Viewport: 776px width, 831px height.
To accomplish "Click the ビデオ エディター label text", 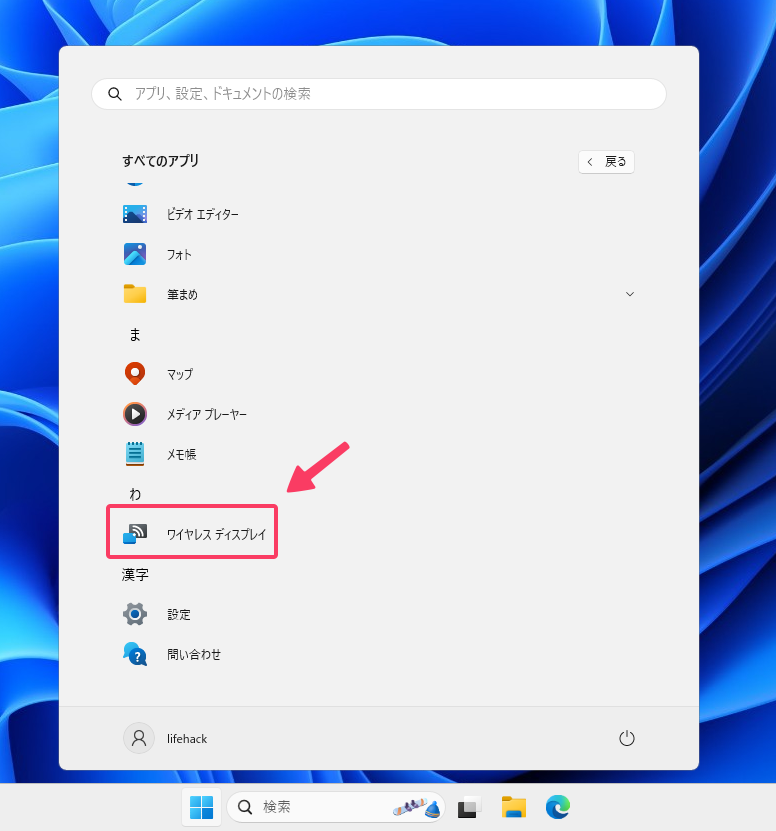I will point(202,215).
